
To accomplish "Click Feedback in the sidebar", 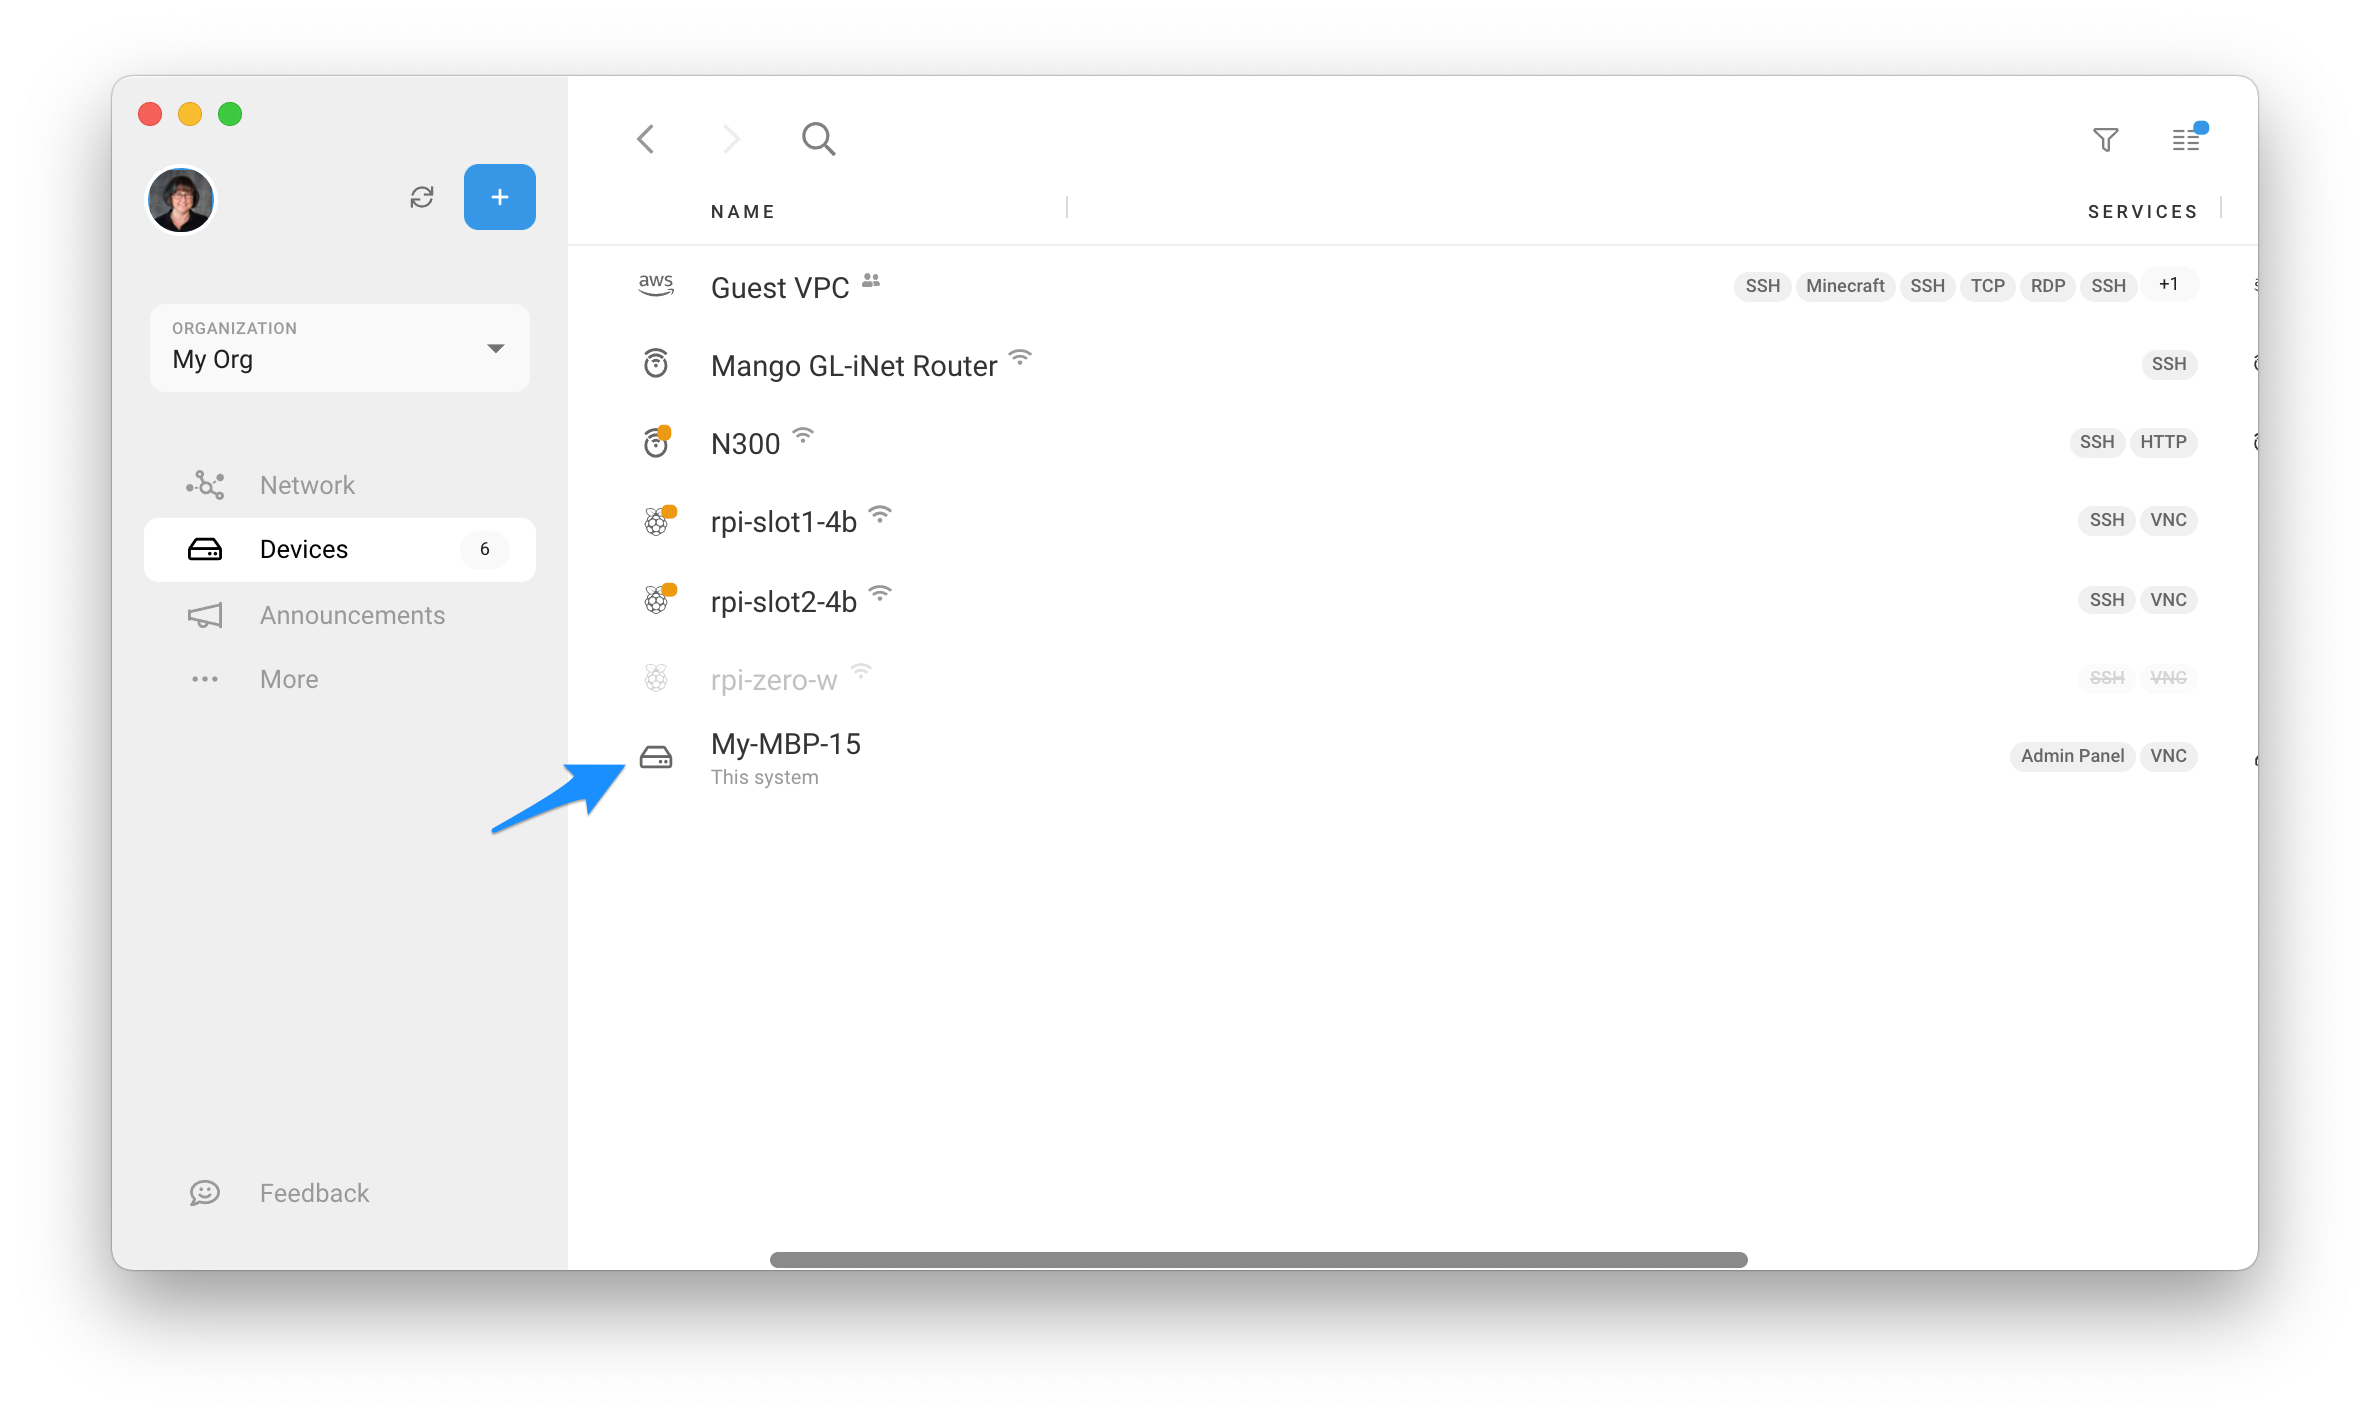I will click(x=340, y=1193).
